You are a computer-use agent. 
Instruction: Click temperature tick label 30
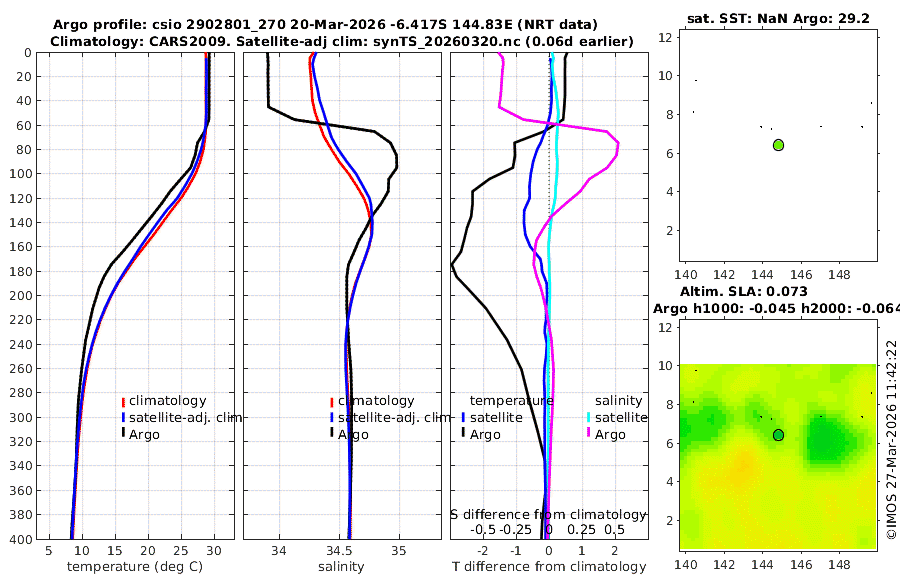[x=214, y=551]
